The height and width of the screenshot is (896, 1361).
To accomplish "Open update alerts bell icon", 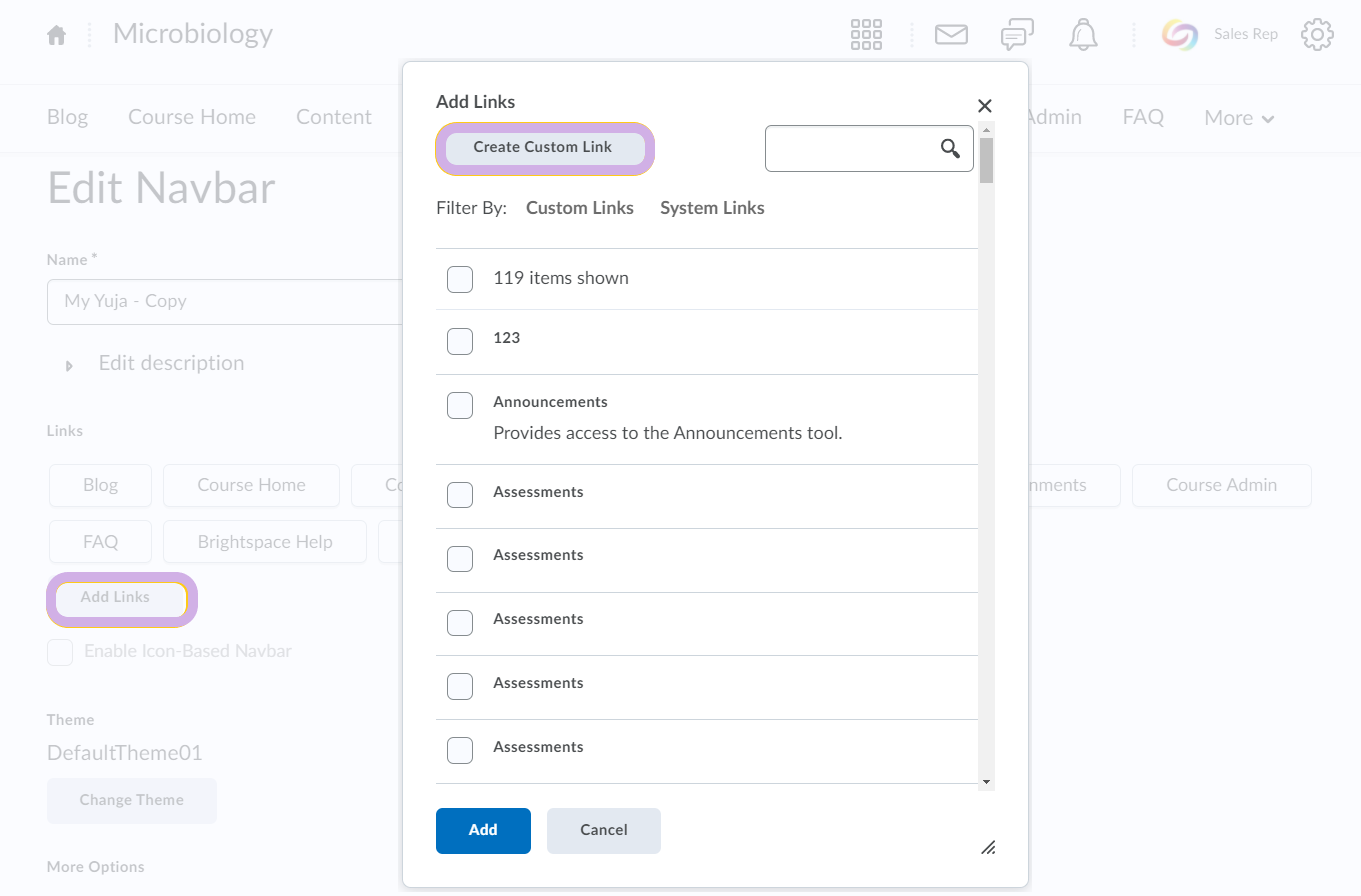I will point(1083,34).
